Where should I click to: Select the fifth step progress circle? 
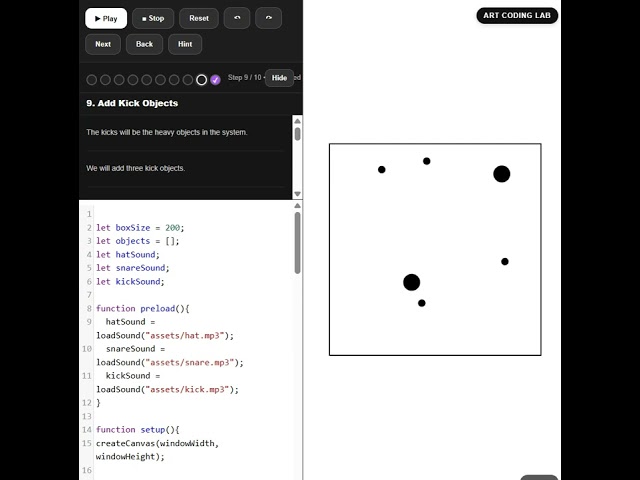pos(147,80)
